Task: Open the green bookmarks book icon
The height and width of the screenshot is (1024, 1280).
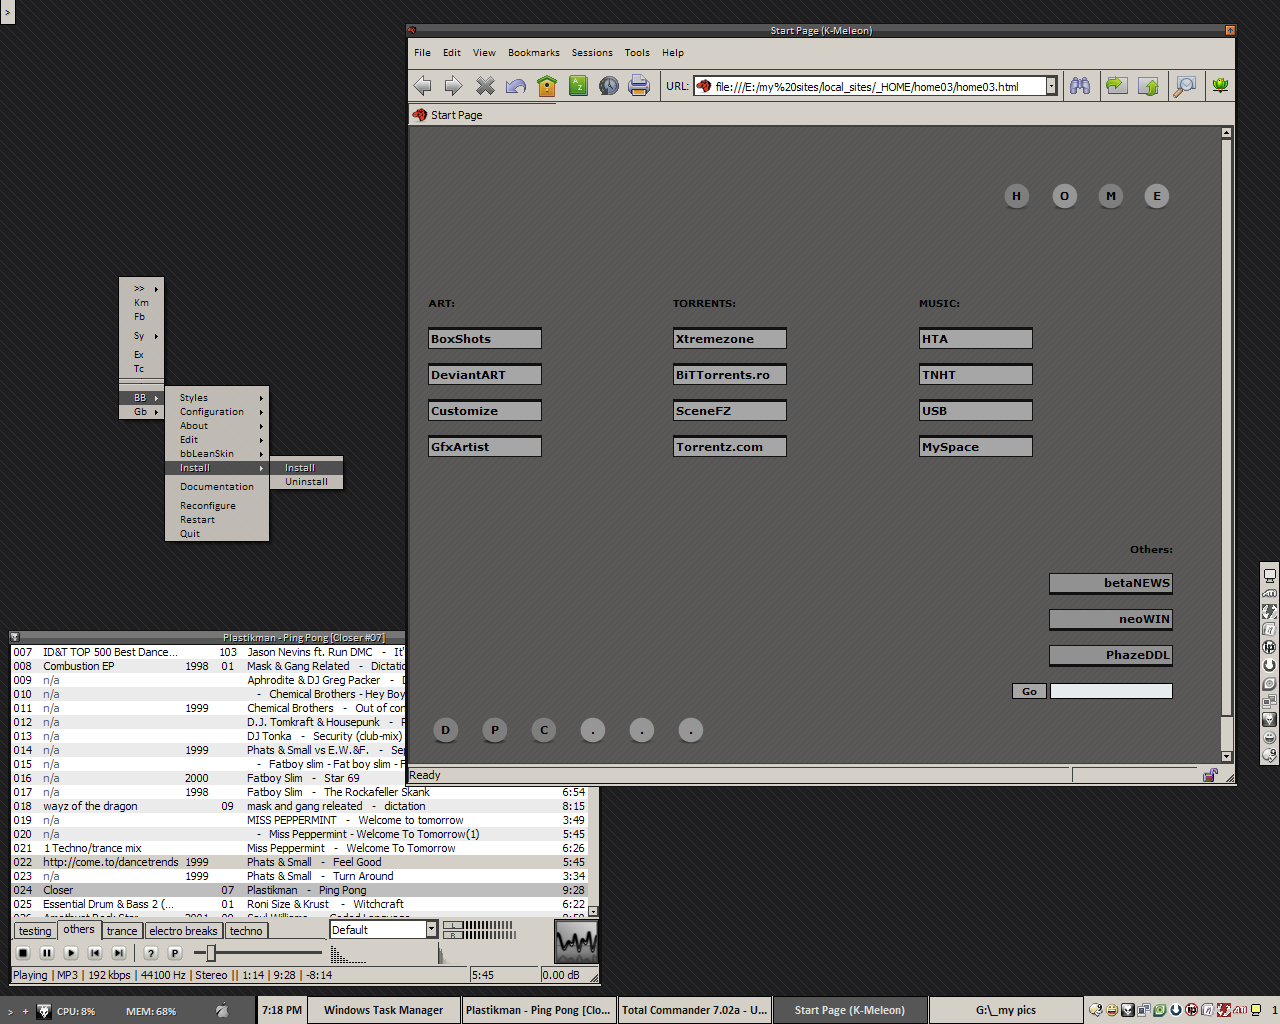Action: tap(578, 86)
